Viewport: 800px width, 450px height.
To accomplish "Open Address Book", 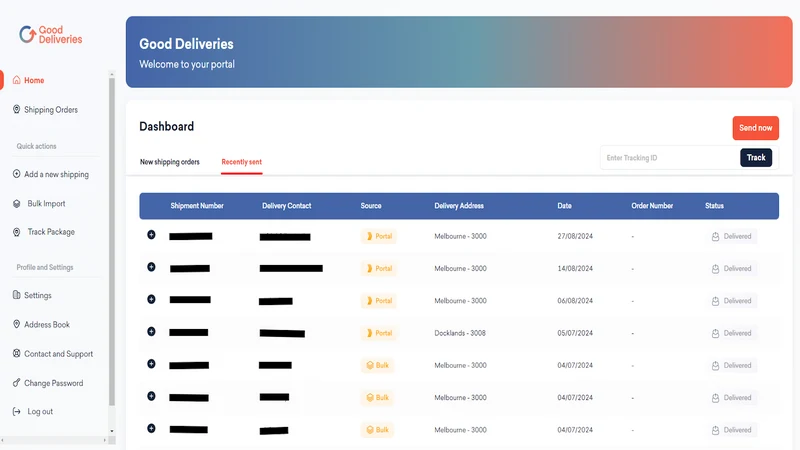I will [x=47, y=324].
